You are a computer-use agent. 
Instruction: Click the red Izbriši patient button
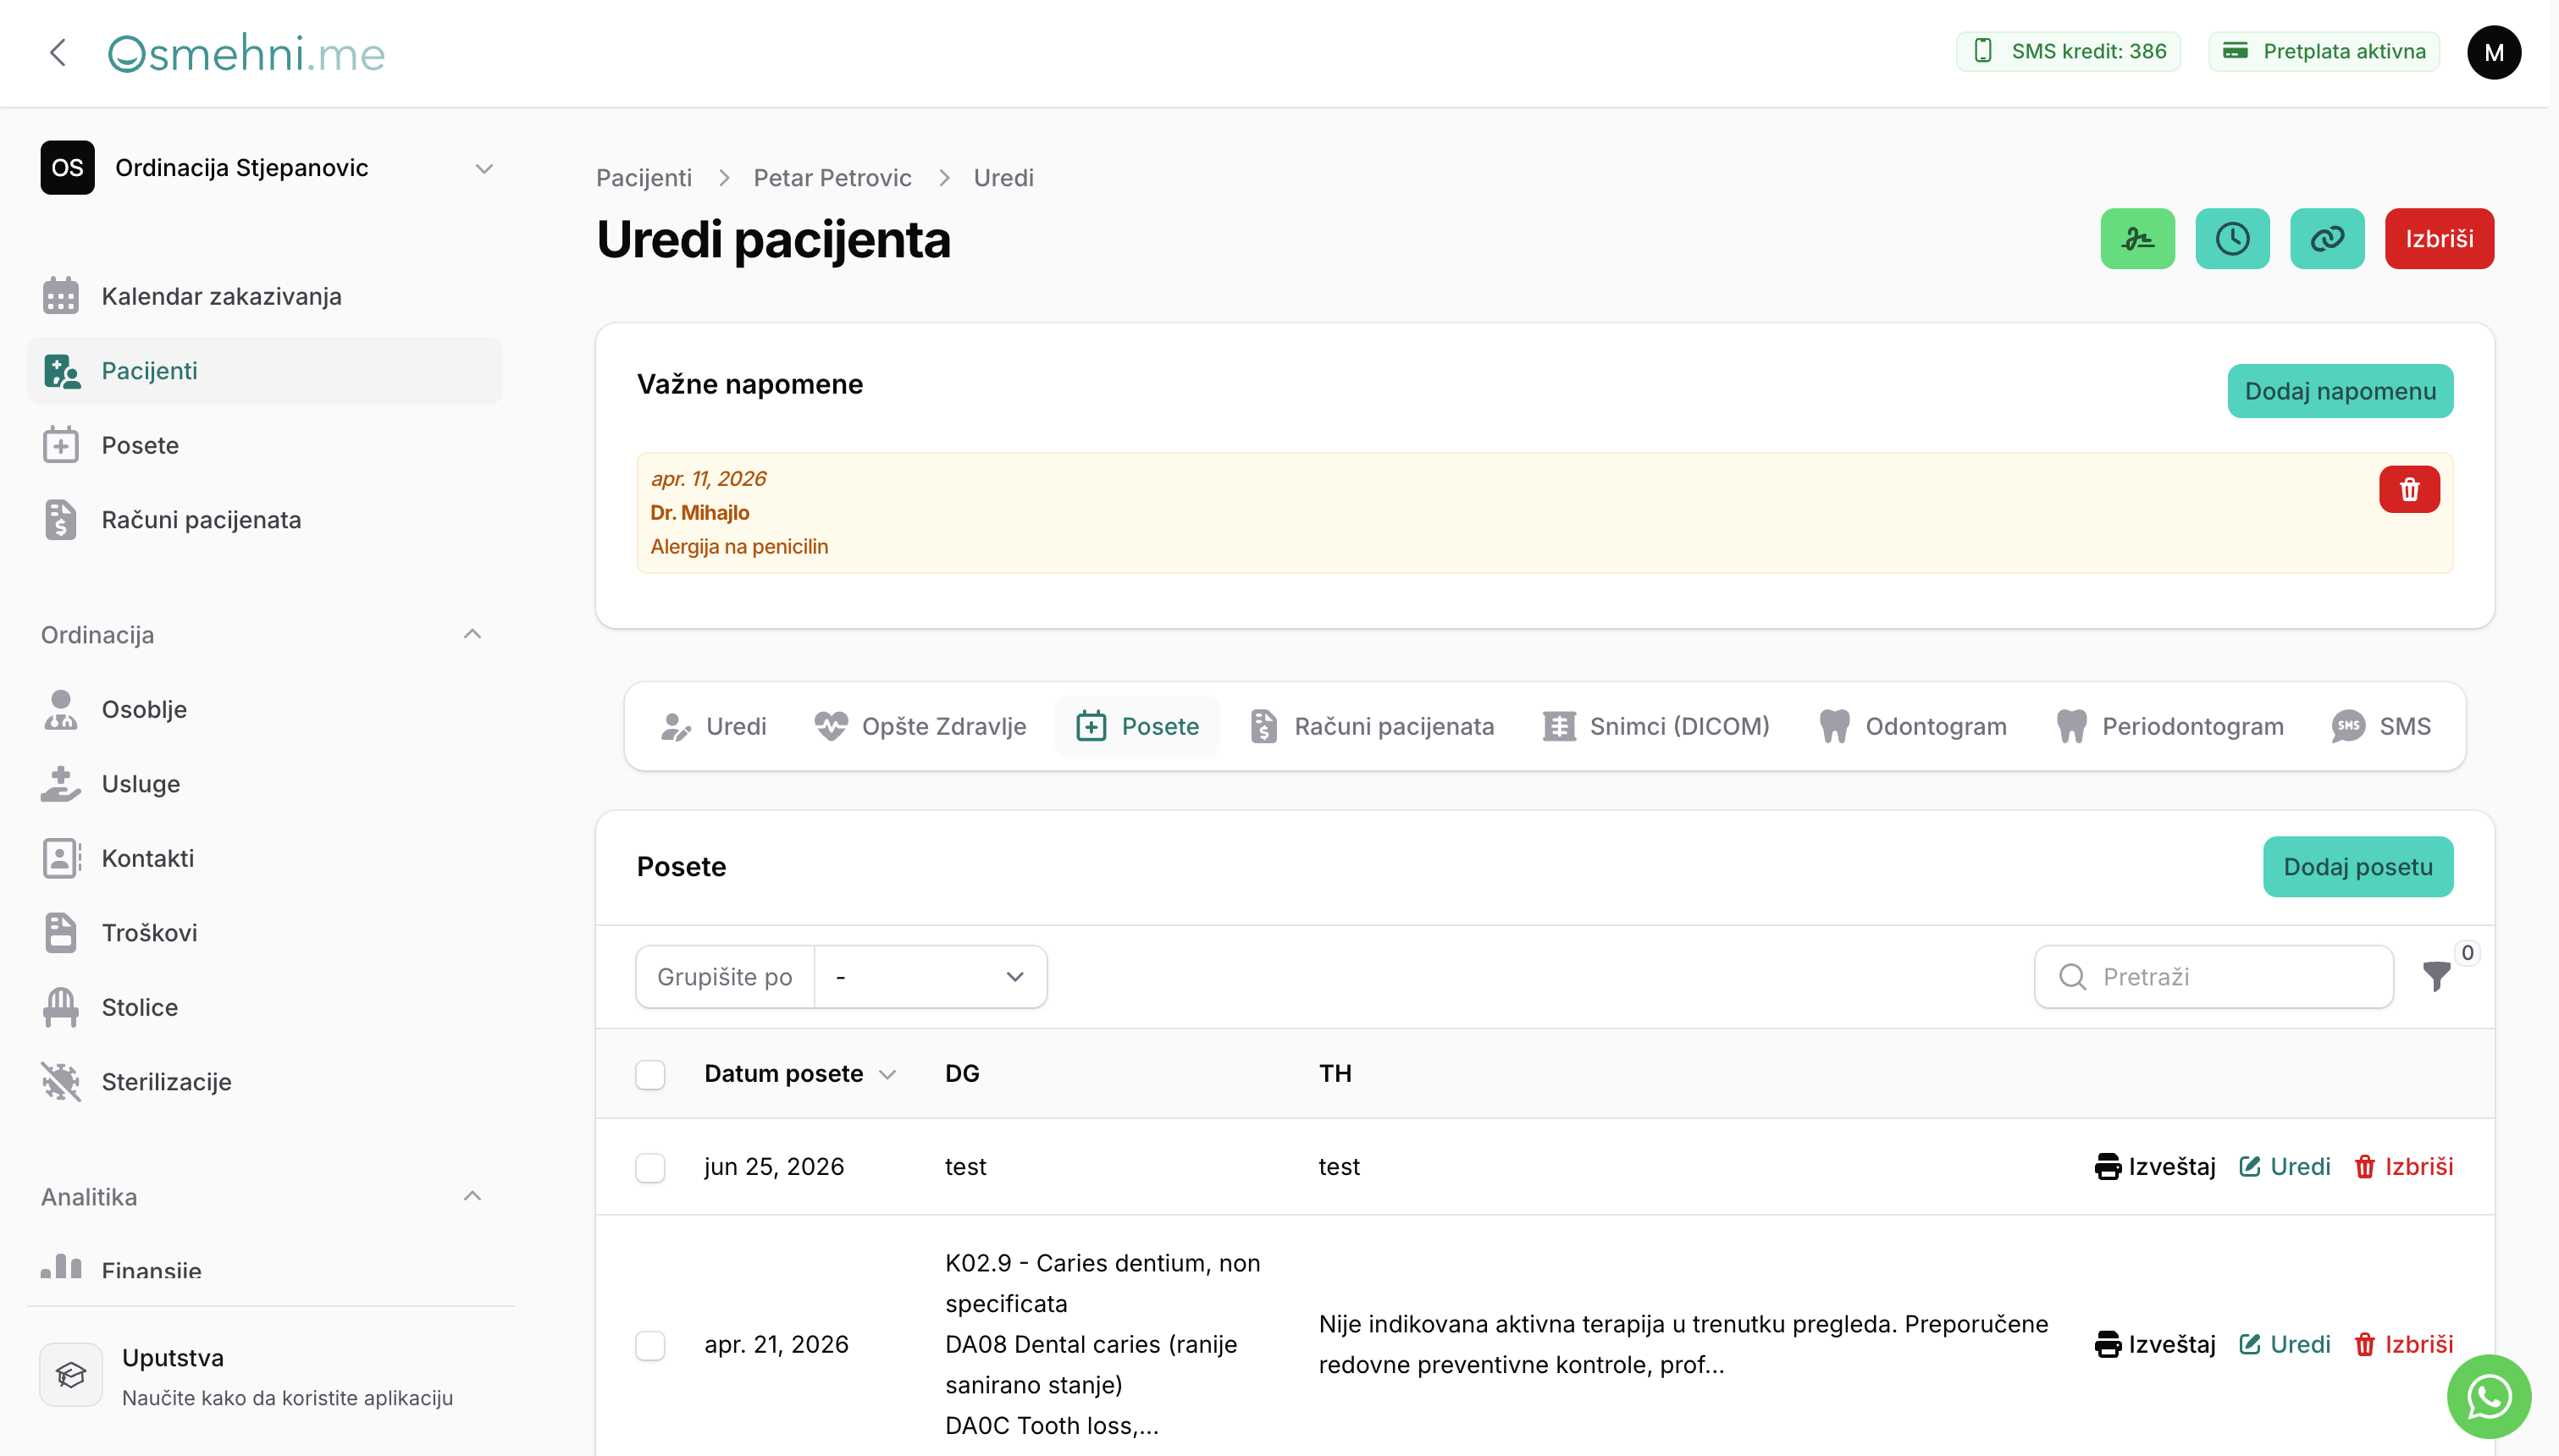click(2439, 239)
